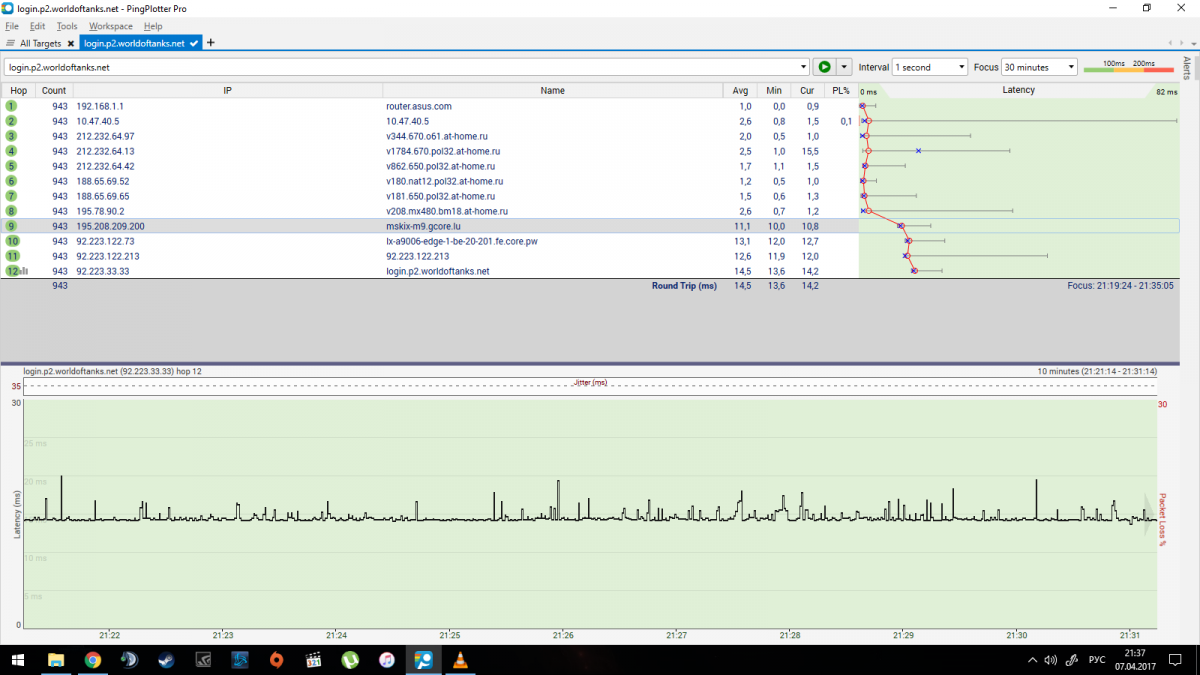Open Steam from the taskbar

pyautogui.click(x=165, y=660)
